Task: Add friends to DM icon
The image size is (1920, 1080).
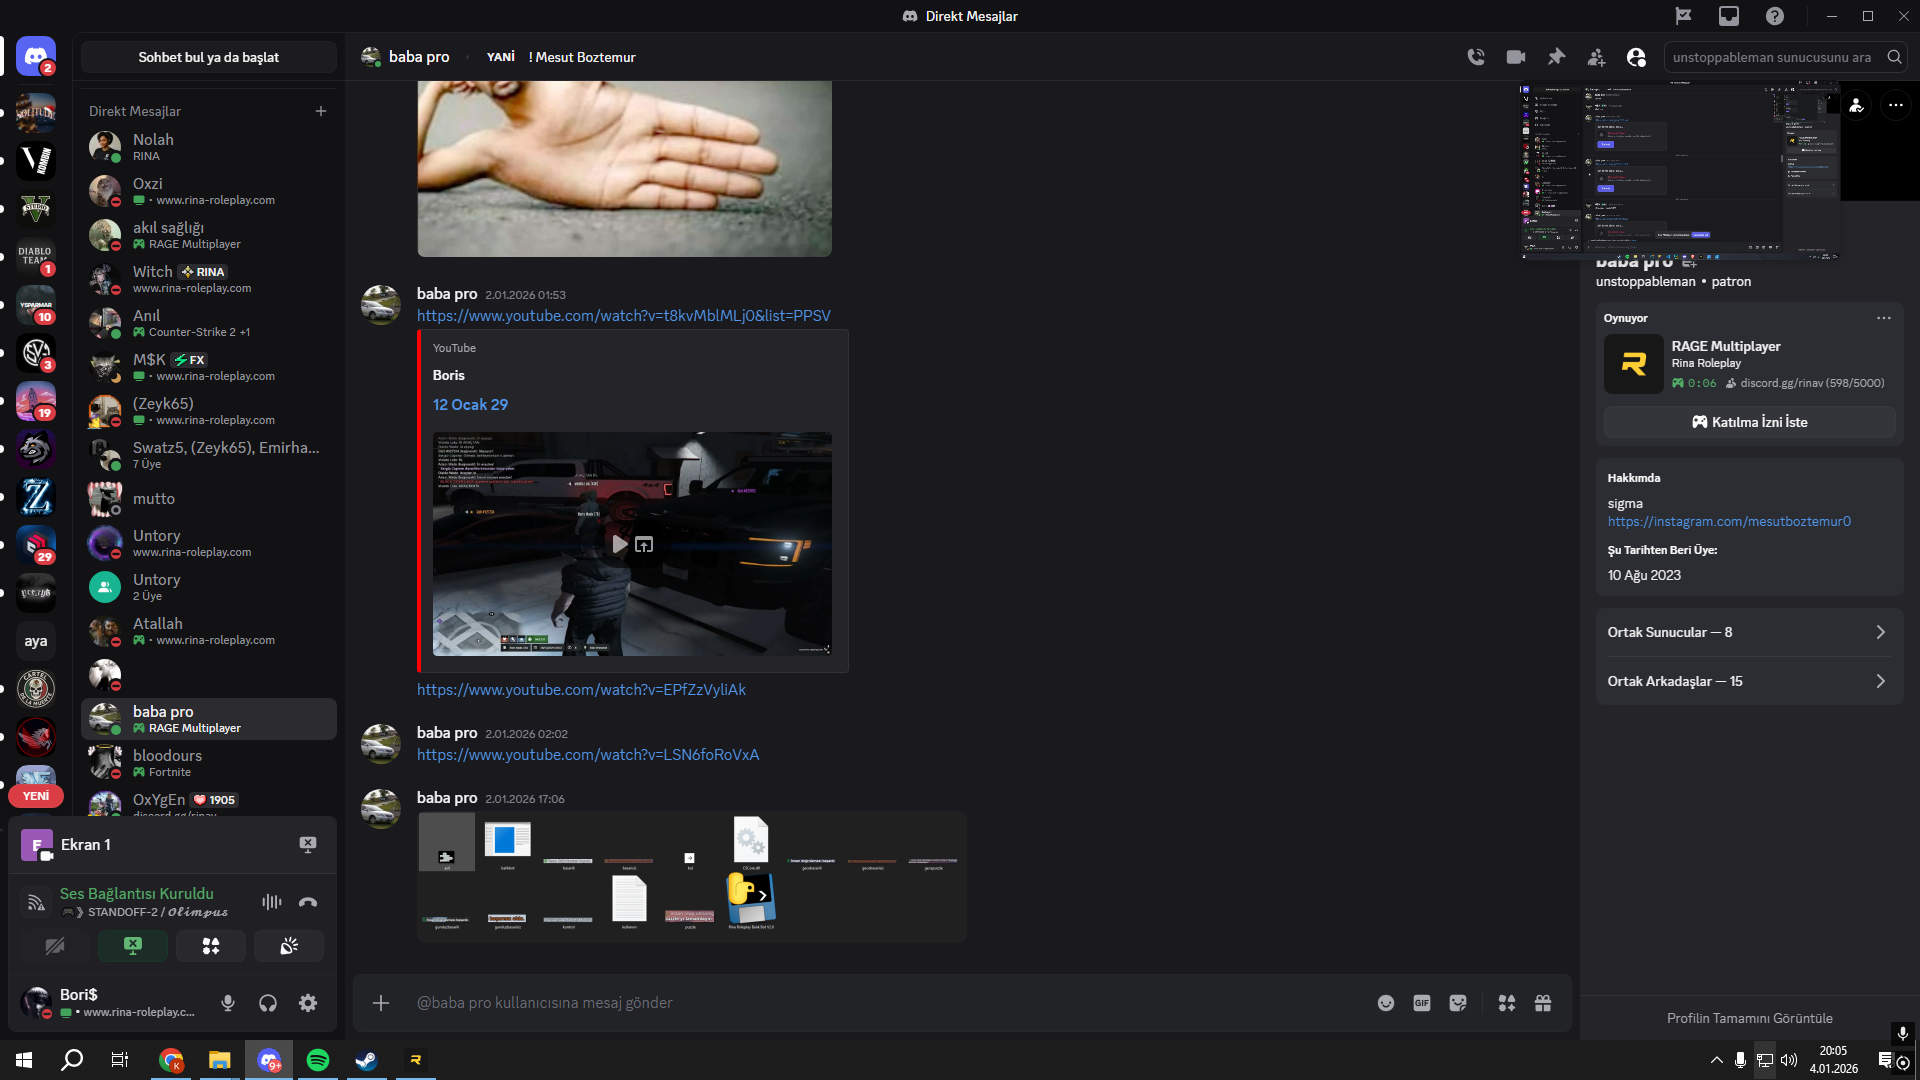Action: click(1596, 57)
